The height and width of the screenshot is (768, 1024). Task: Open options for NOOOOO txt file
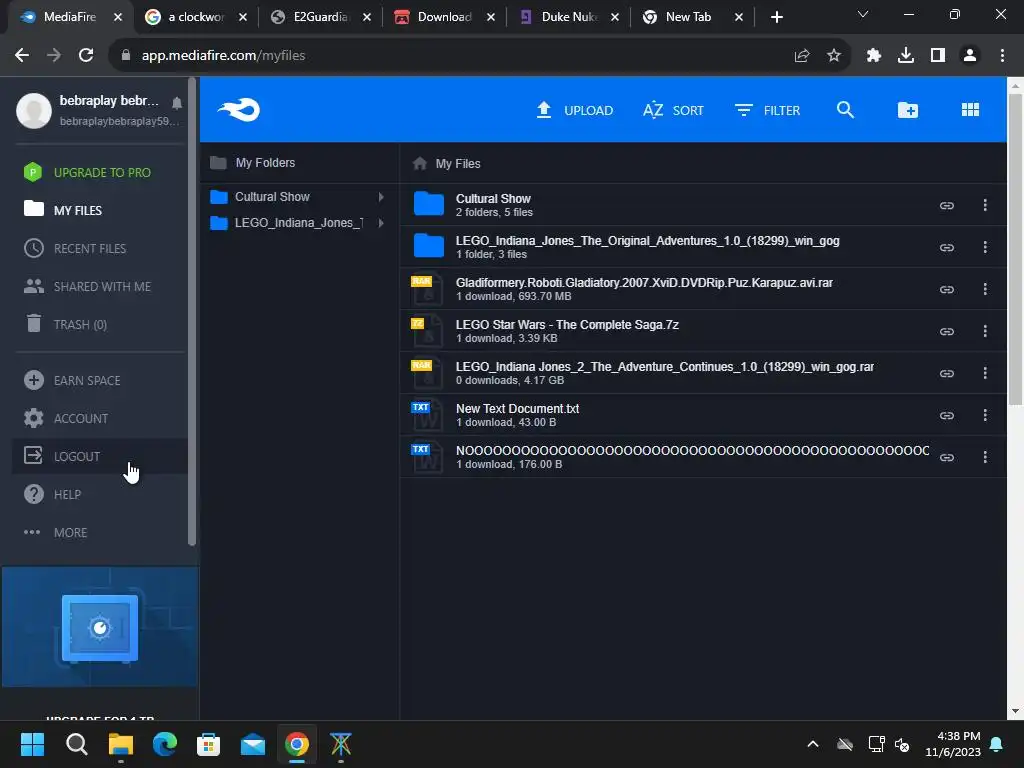985,457
